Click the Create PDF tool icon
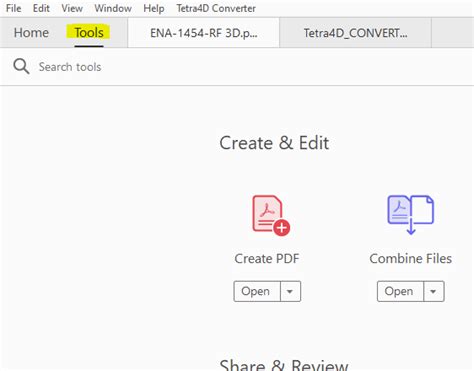Screen dimensions: 474x371 click(x=271, y=215)
